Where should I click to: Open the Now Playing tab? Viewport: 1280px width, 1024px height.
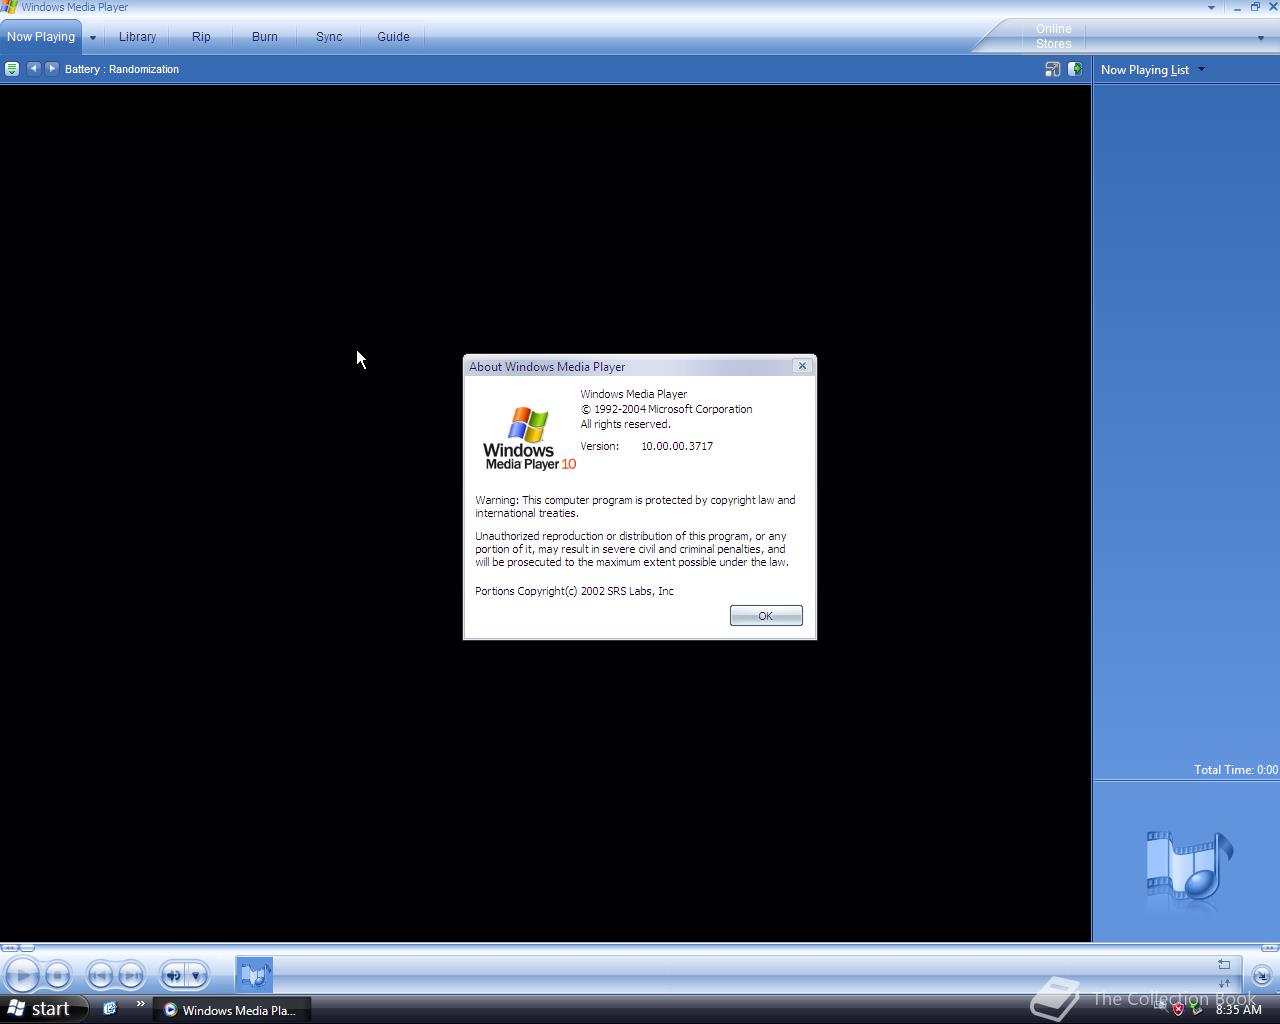click(41, 37)
